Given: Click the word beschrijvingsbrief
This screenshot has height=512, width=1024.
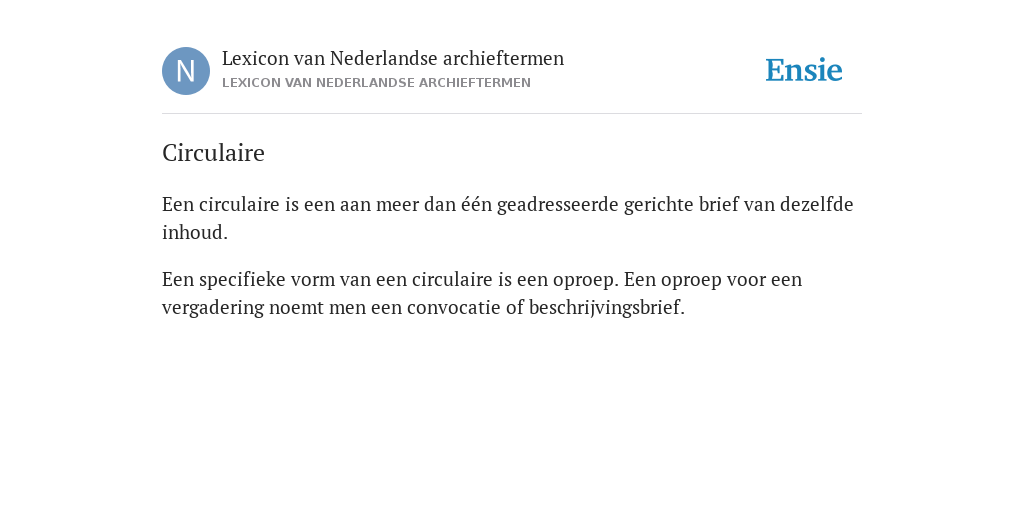Looking at the screenshot, I should (x=607, y=307).
